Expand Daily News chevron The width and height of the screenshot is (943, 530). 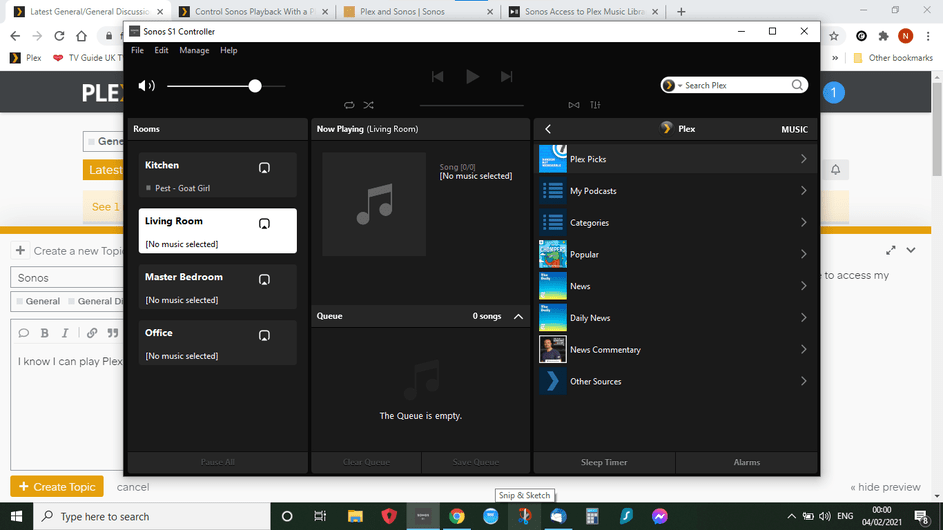803,318
